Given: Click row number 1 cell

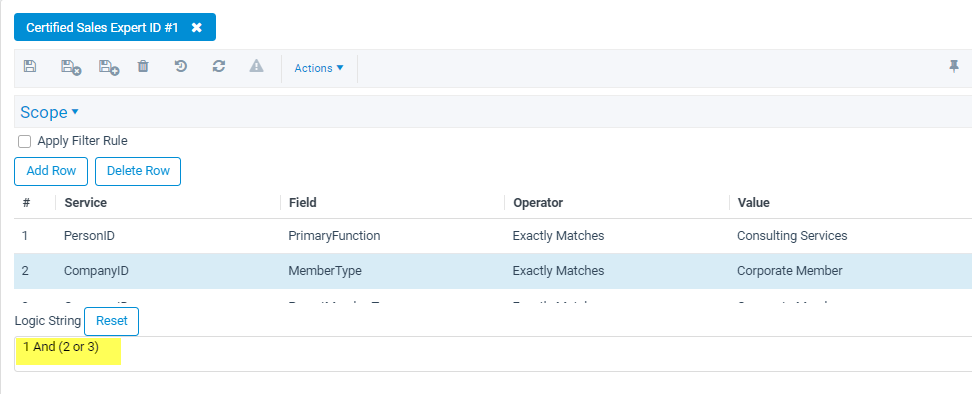Looking at the screenshot, I should coord(25,236).
